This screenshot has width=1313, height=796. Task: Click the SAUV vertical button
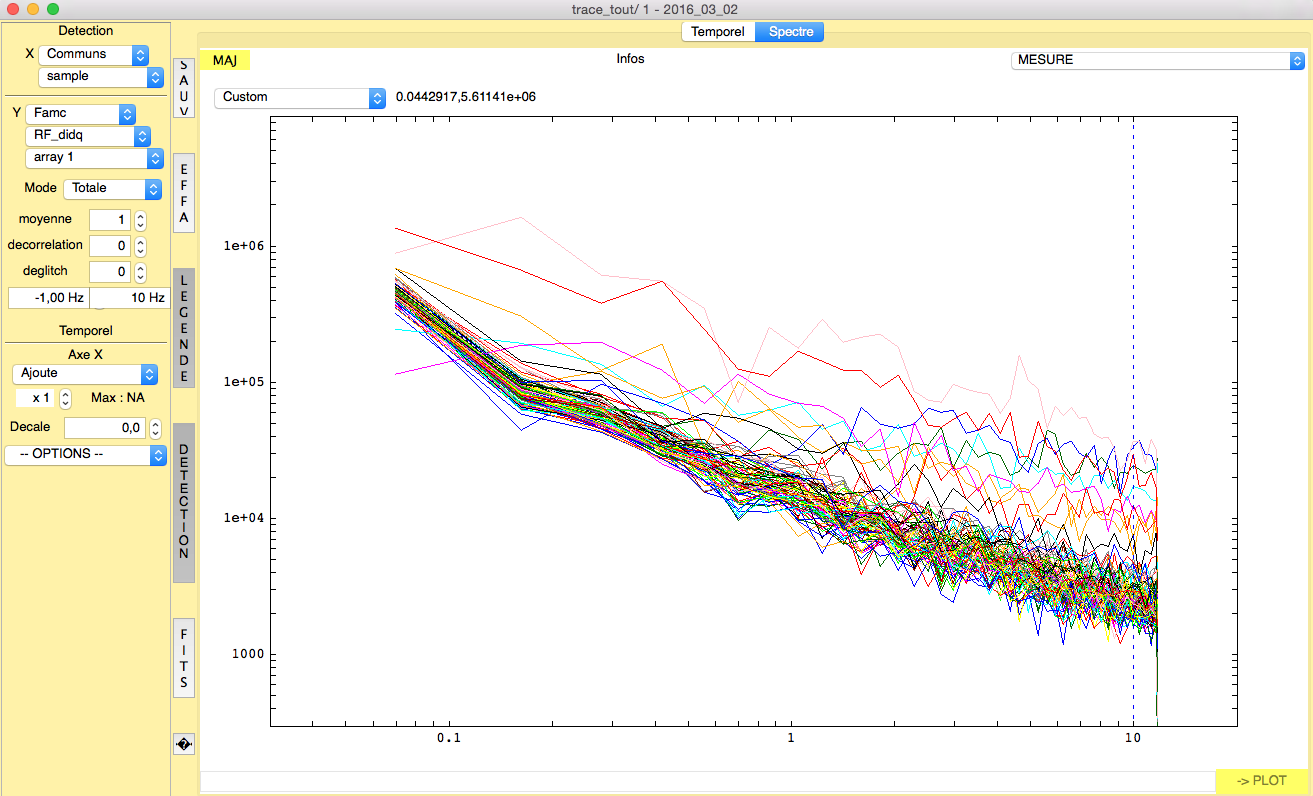184,88
